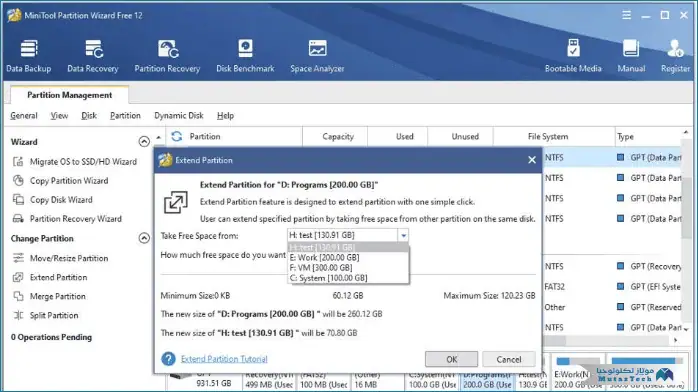Create Bootable Media
Screen dimensions: 698x392
pyautogui.click(x=573, y=56)
